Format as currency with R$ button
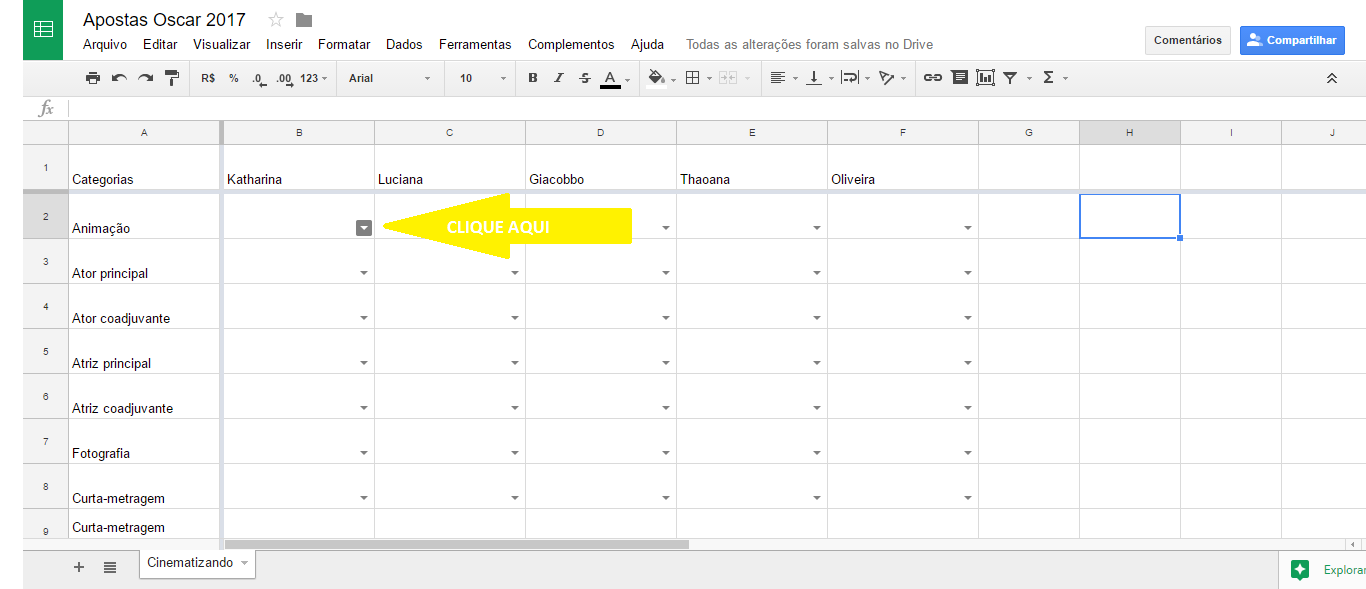 208,78
